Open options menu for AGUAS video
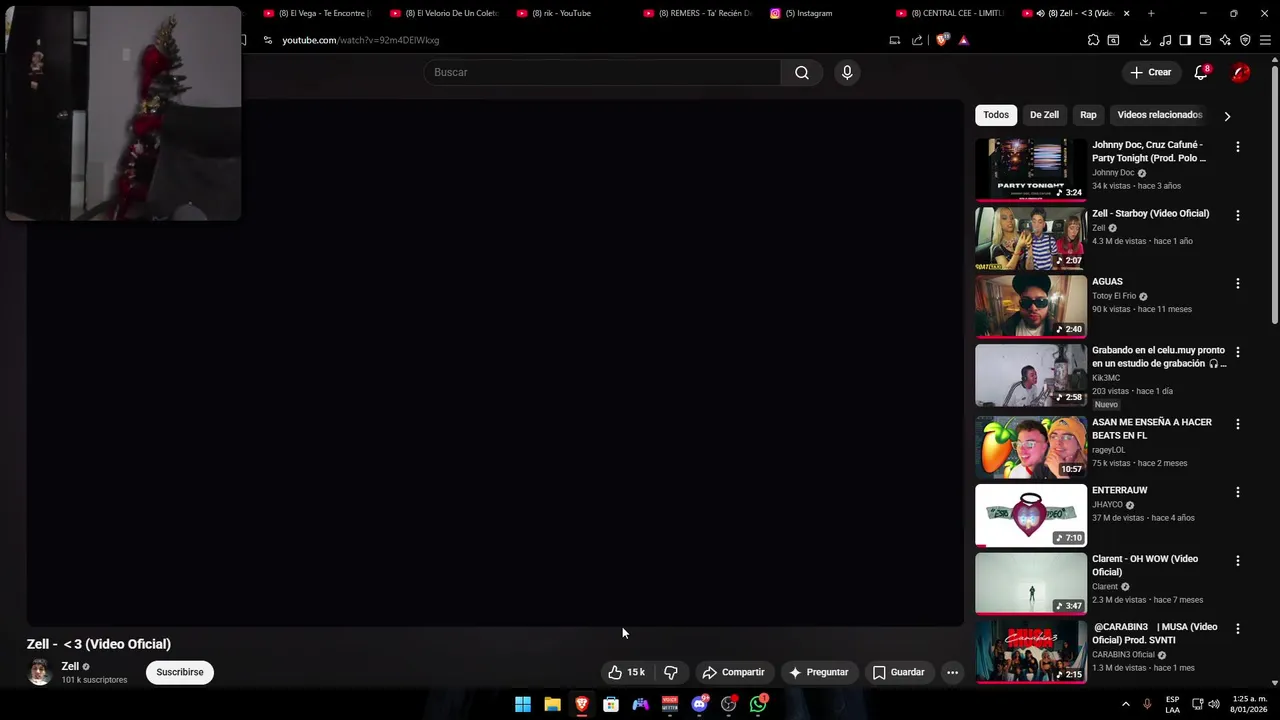Image resolution: width=1280 pixels, height=720 pixels. coord(1237,283)
